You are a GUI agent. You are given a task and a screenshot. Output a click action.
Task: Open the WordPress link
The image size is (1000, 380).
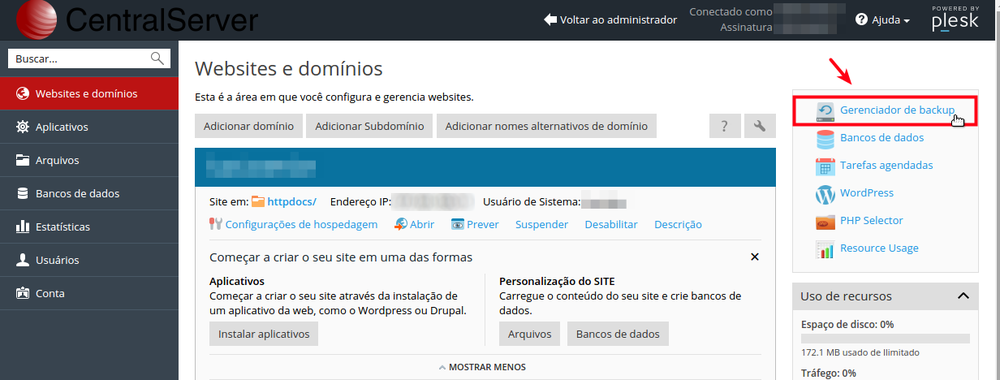867,193
